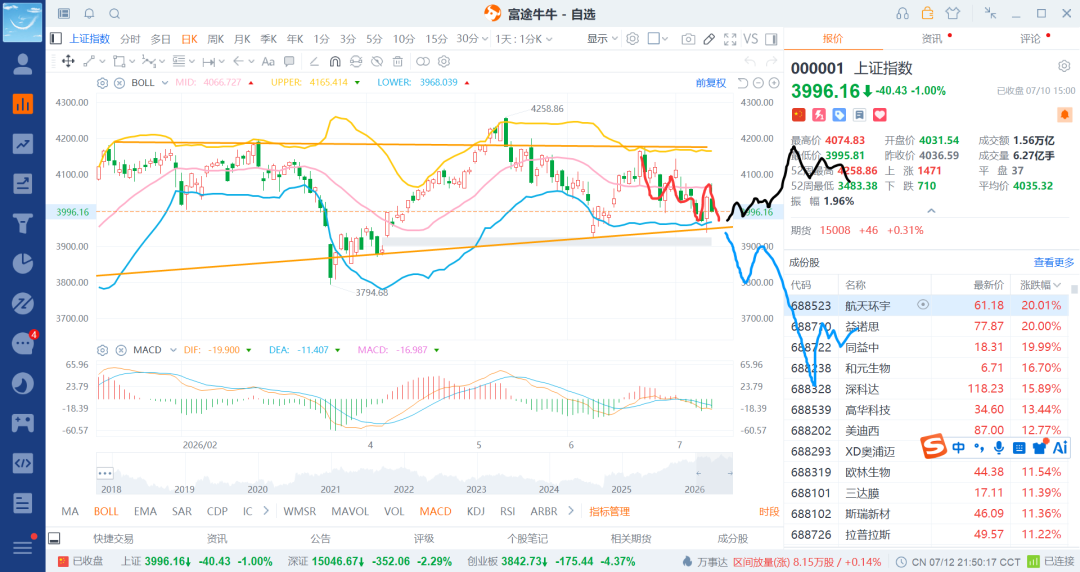This screenshot has width=1080, height=572.
Task: Expand the MACD indicator dropdown arrow
Action: [x=172, y=350]
